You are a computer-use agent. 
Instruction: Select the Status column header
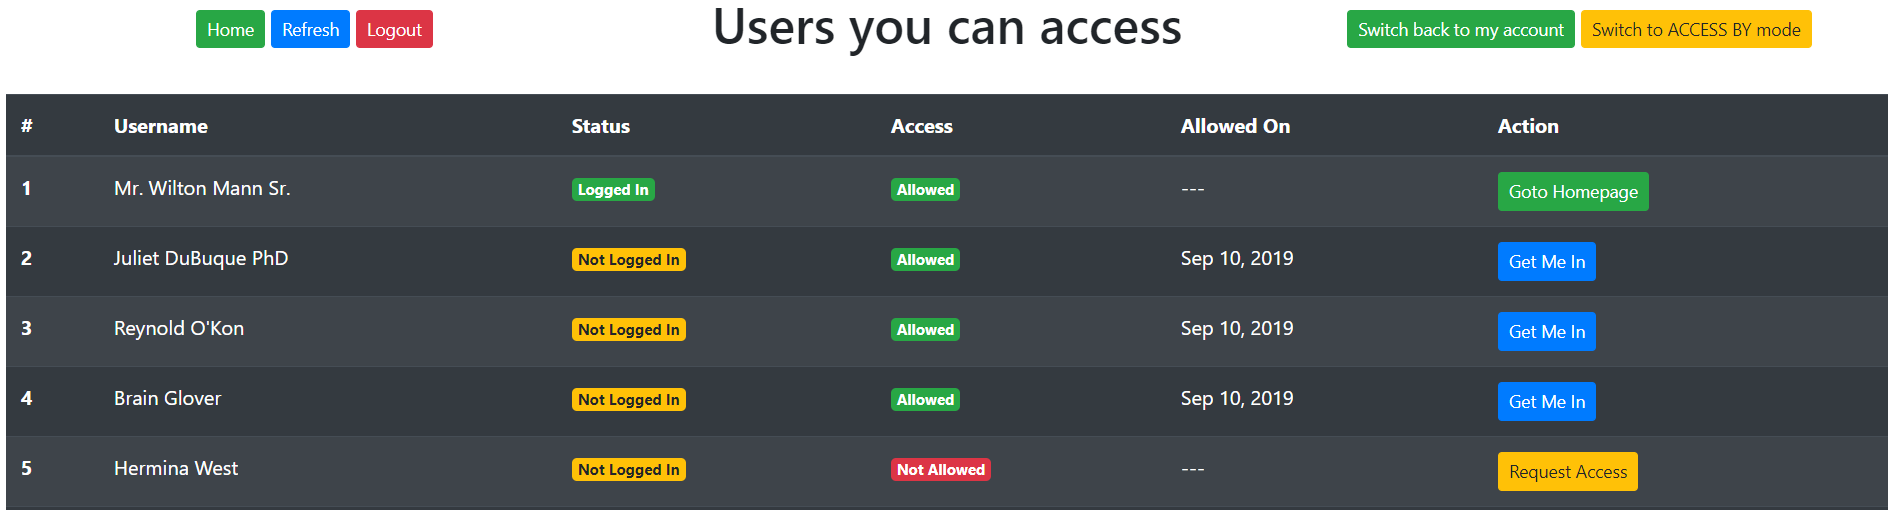tap(600, 126)
